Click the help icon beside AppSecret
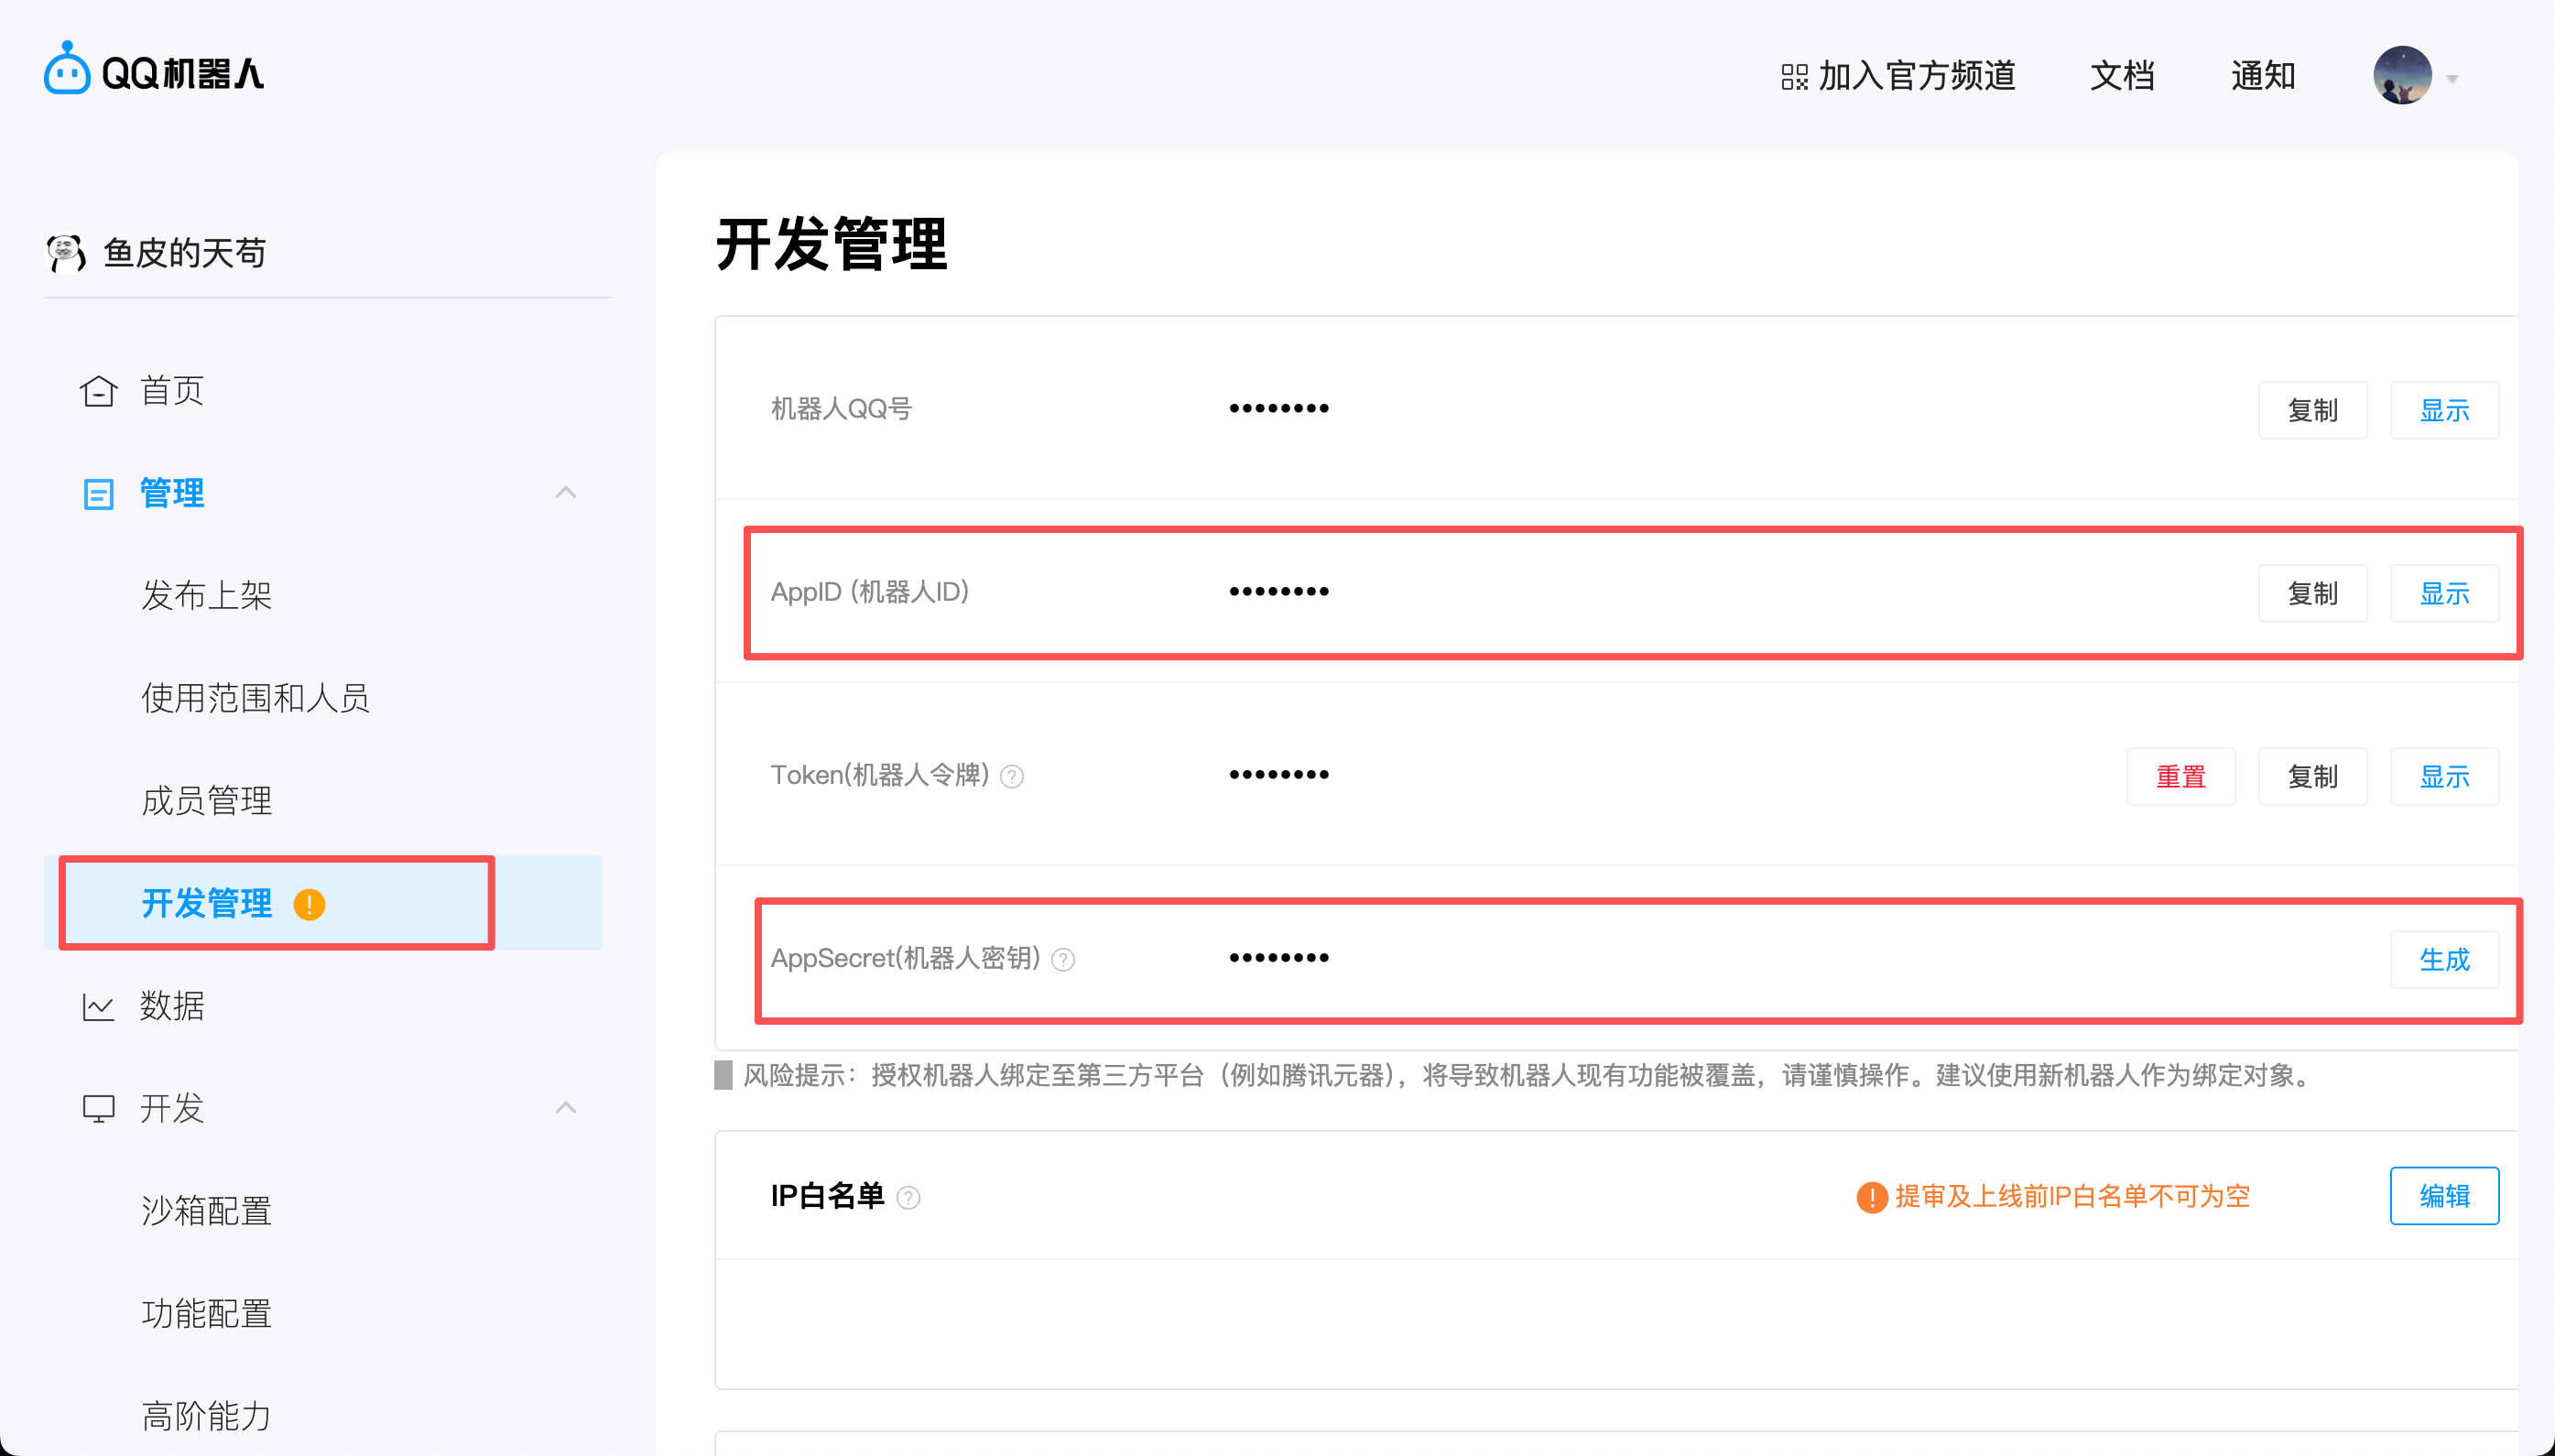This screenshot has height=1456, width=2555. tap(1063, 960)
